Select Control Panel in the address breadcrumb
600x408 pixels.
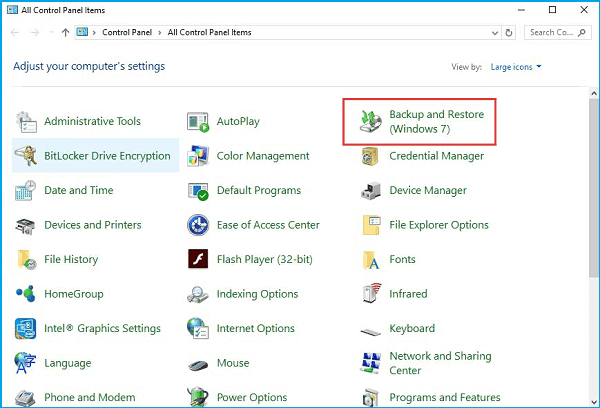(126, 32)
